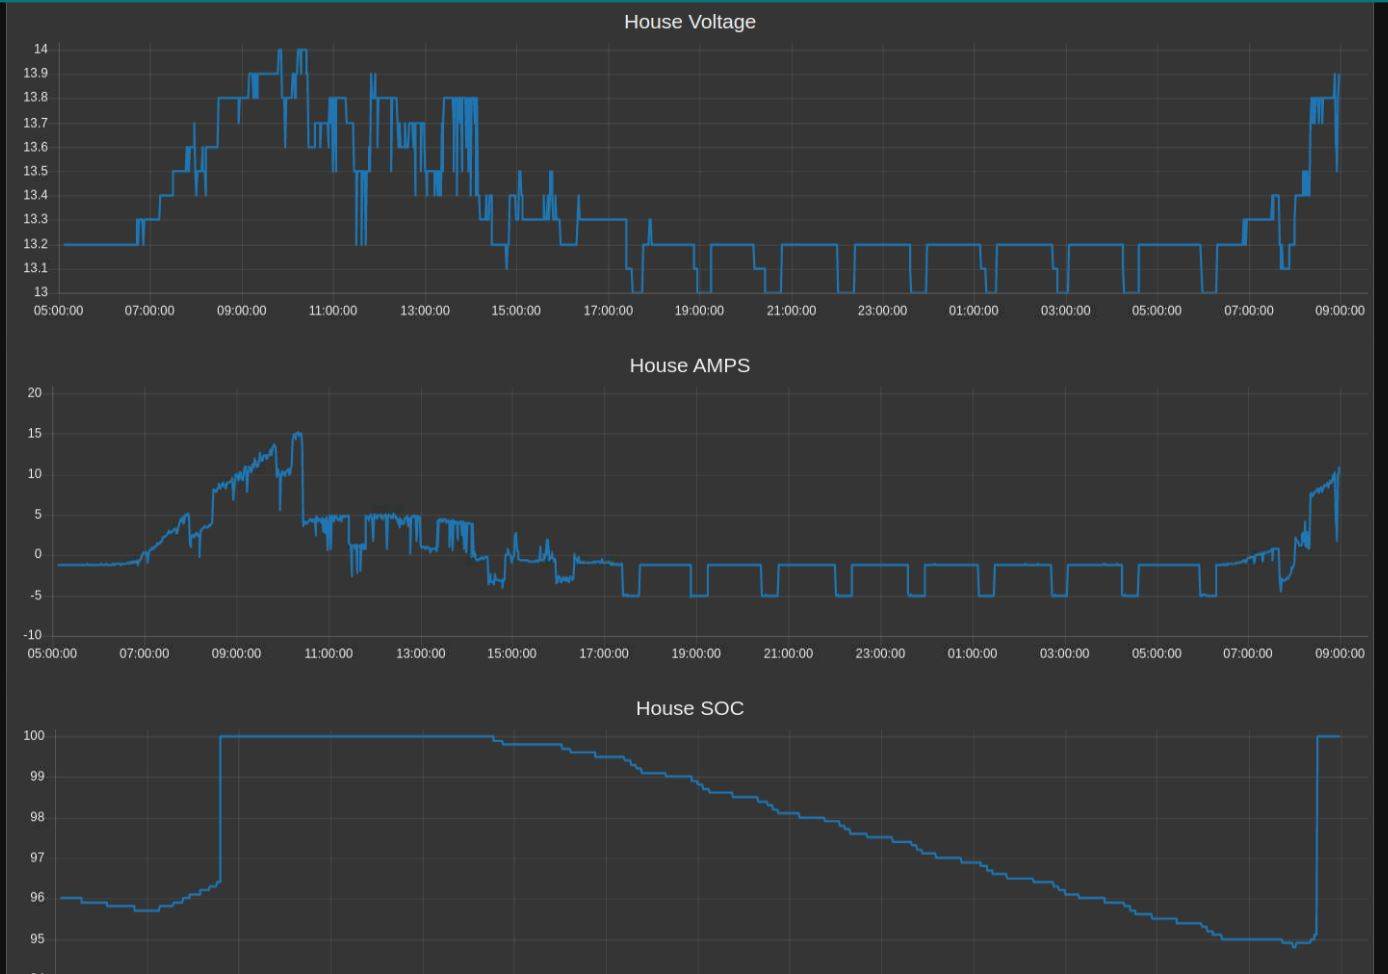
Task: Click 03:00:00 tick on House Voltage x-axis
Action: point(1065,311)
